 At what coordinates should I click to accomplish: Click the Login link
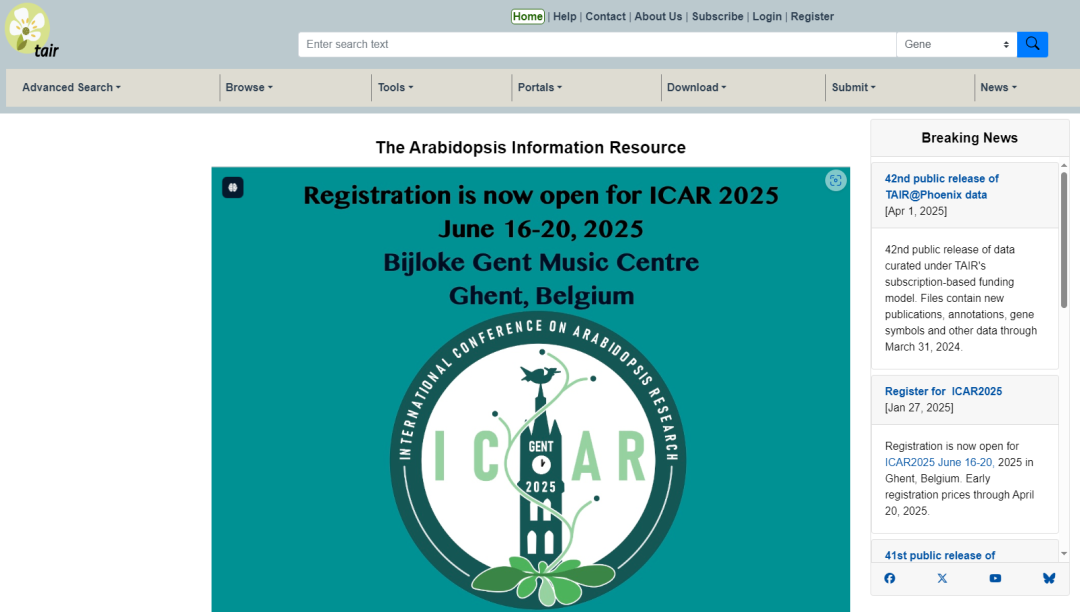point(767,17)
